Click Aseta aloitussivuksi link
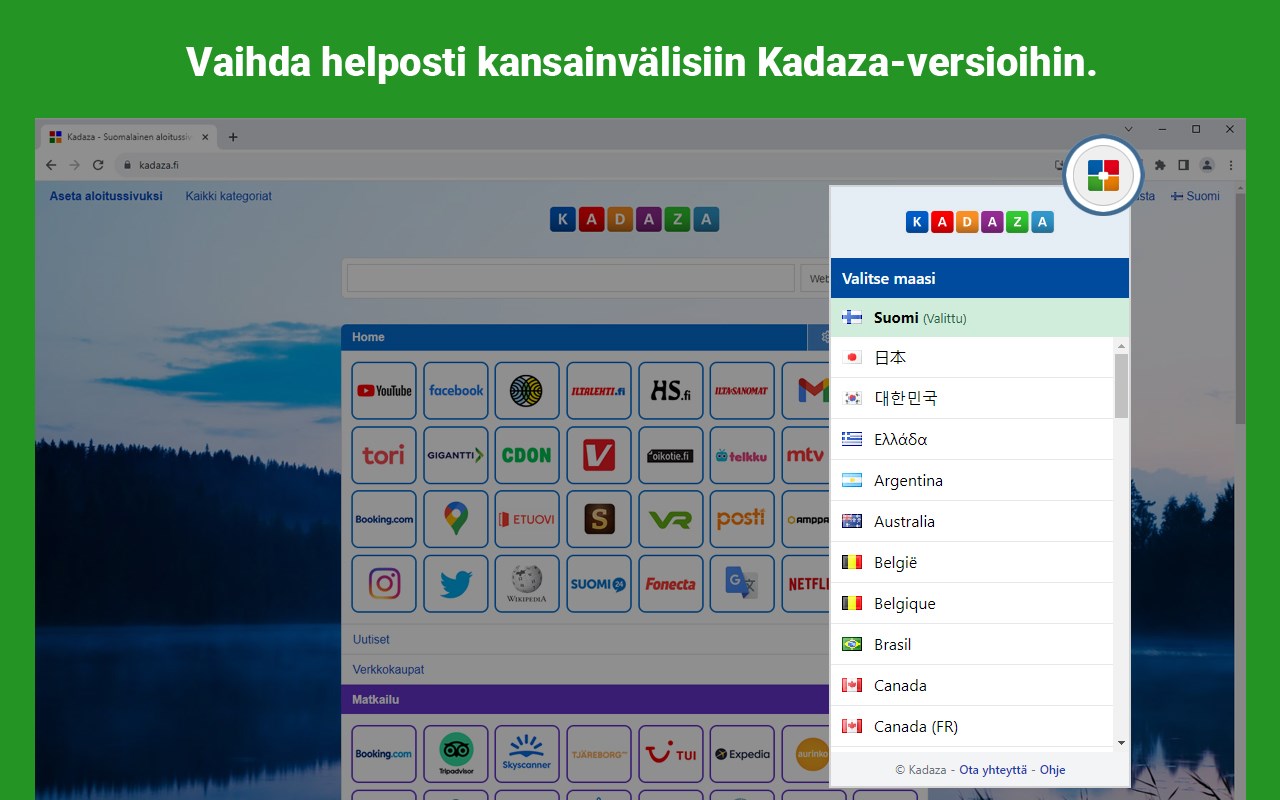Image resolution: width=1280 pixels, height=800 pixels. 106,196
